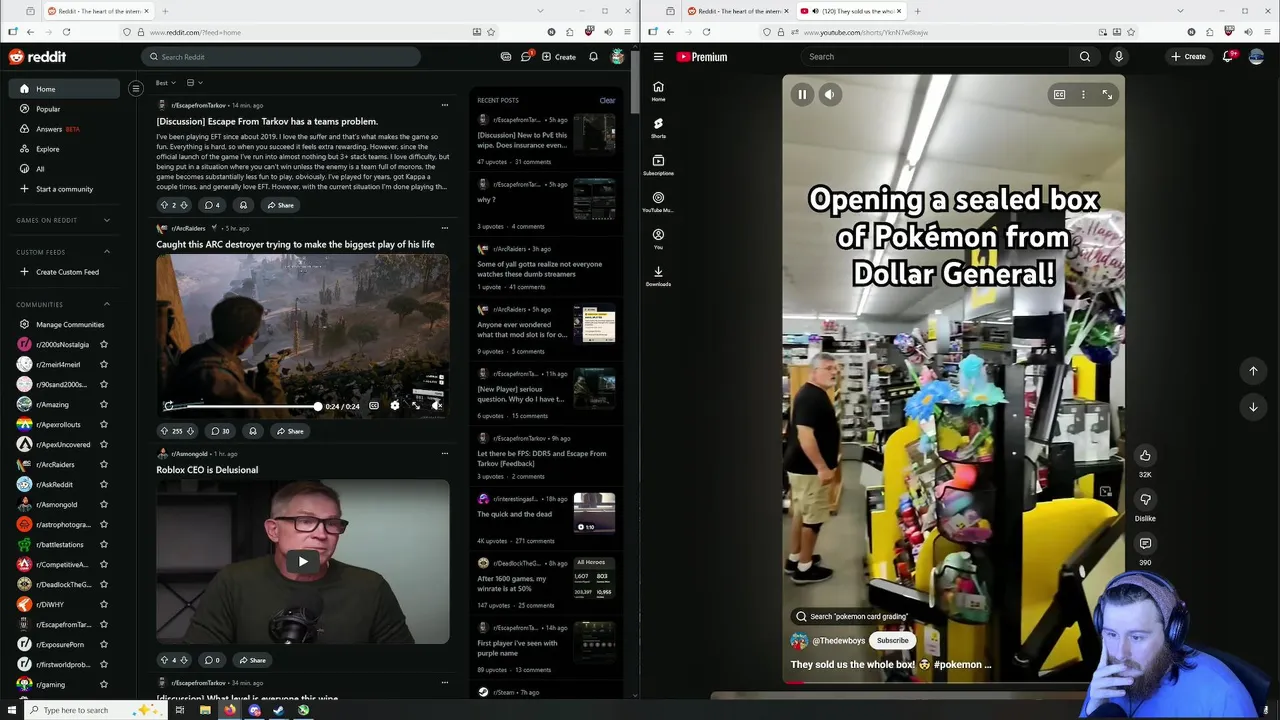
Task: Open YouTube hamburger guide menu
Action: pyautogui.click(x=658, y=57)
